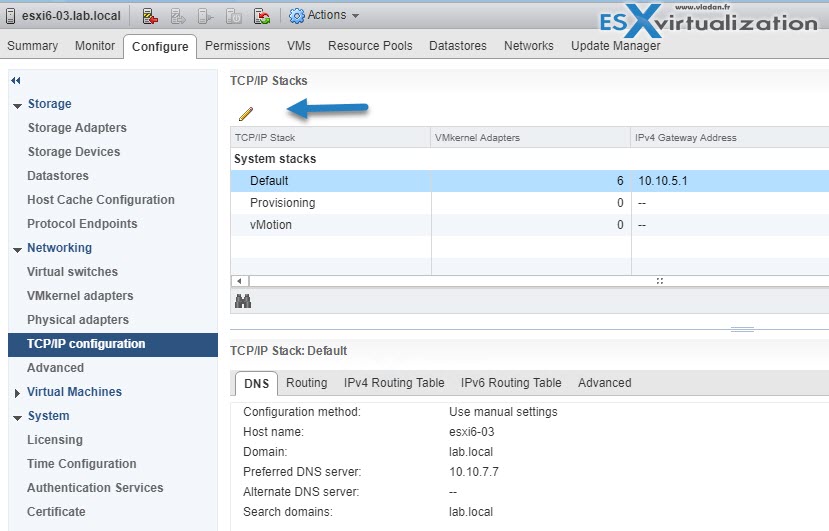Click the 'Use manual settings' value
Image resolution: width=829 pixels, height=531 pixels.
[503, 412]
